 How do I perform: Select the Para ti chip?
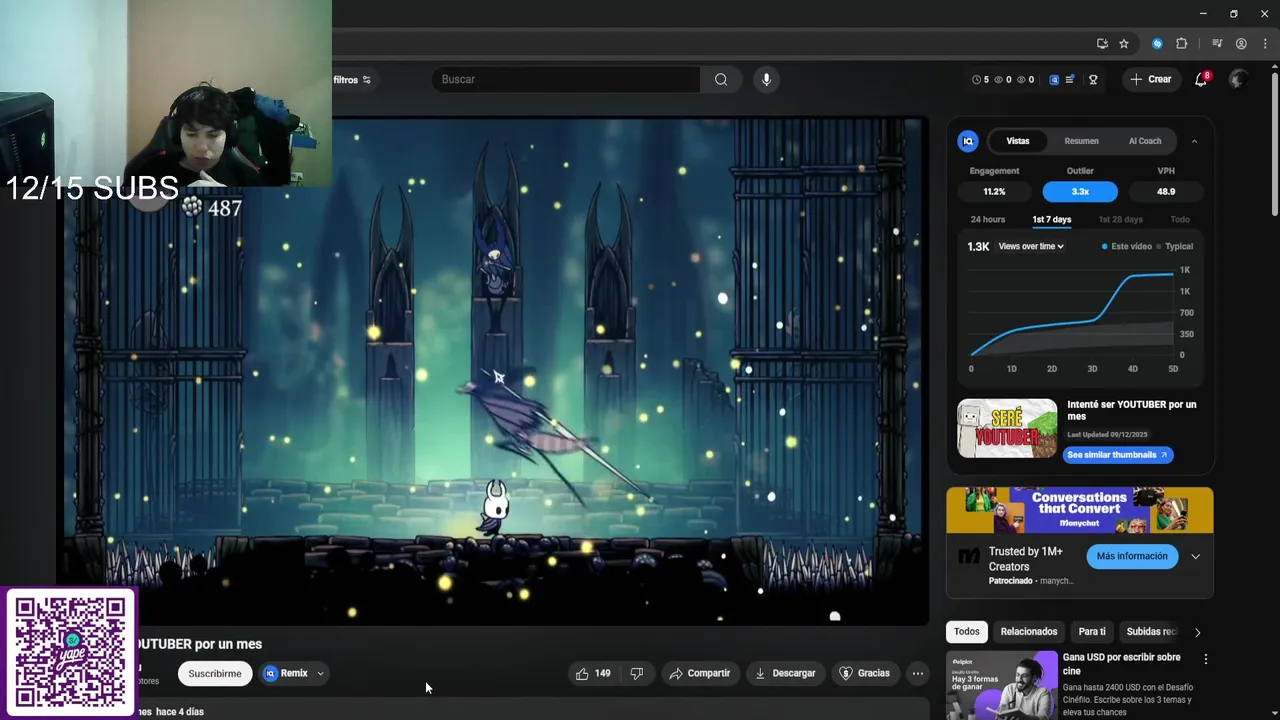coord(1092,631)
